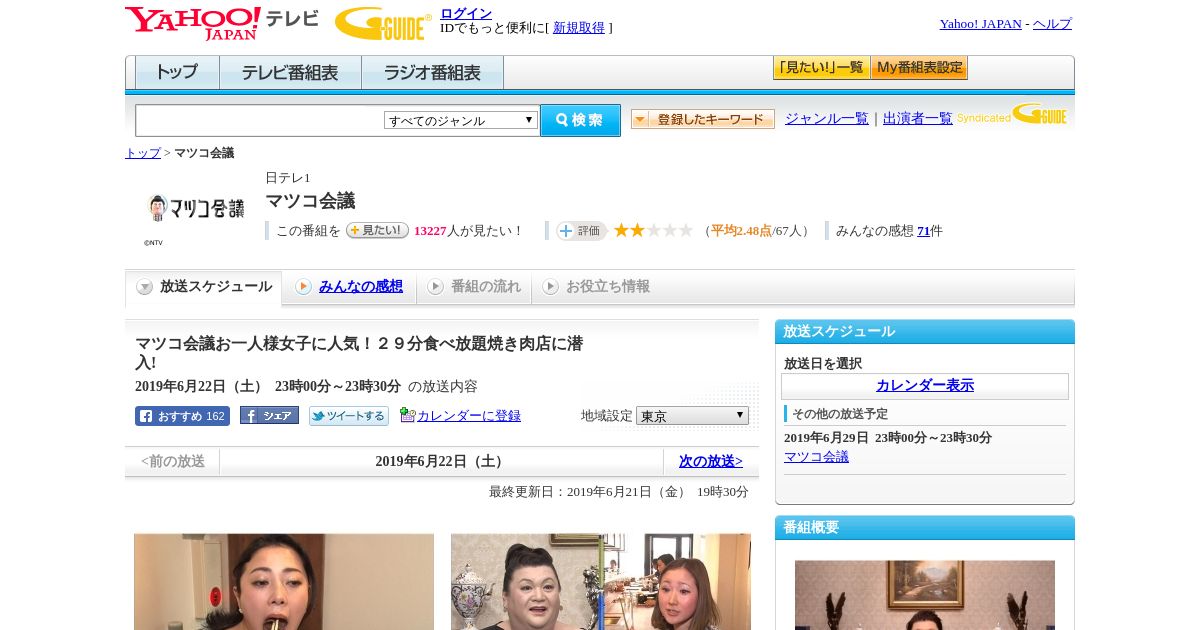Go to Yahoo! JAPAN top-right link

click(x=980, y=23)
